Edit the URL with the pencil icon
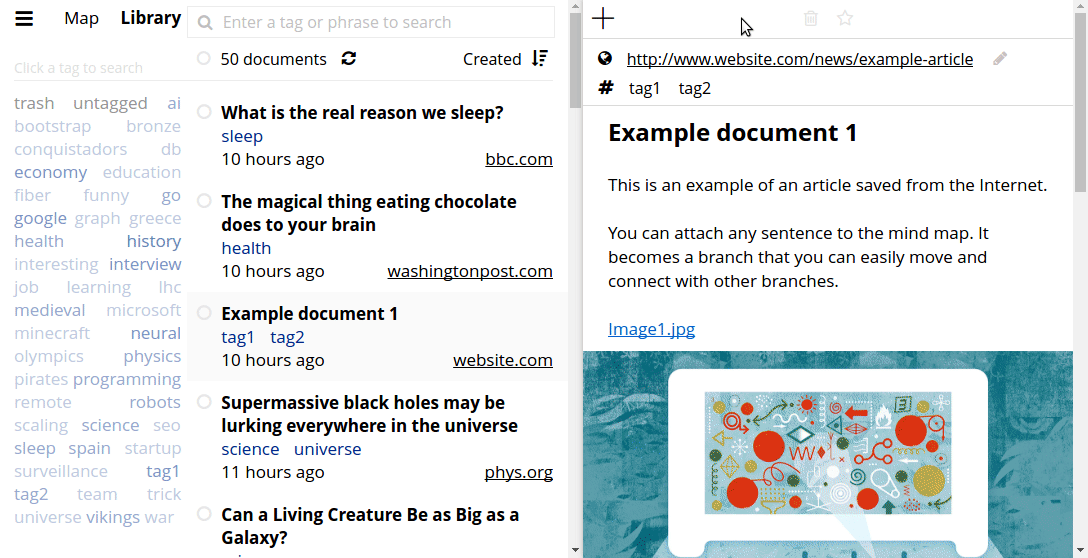The image size is (1088, 558). 1000,59
